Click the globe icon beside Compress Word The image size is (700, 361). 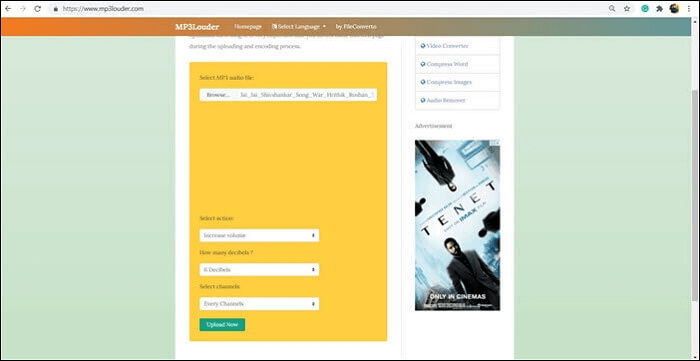click(423, 64)
